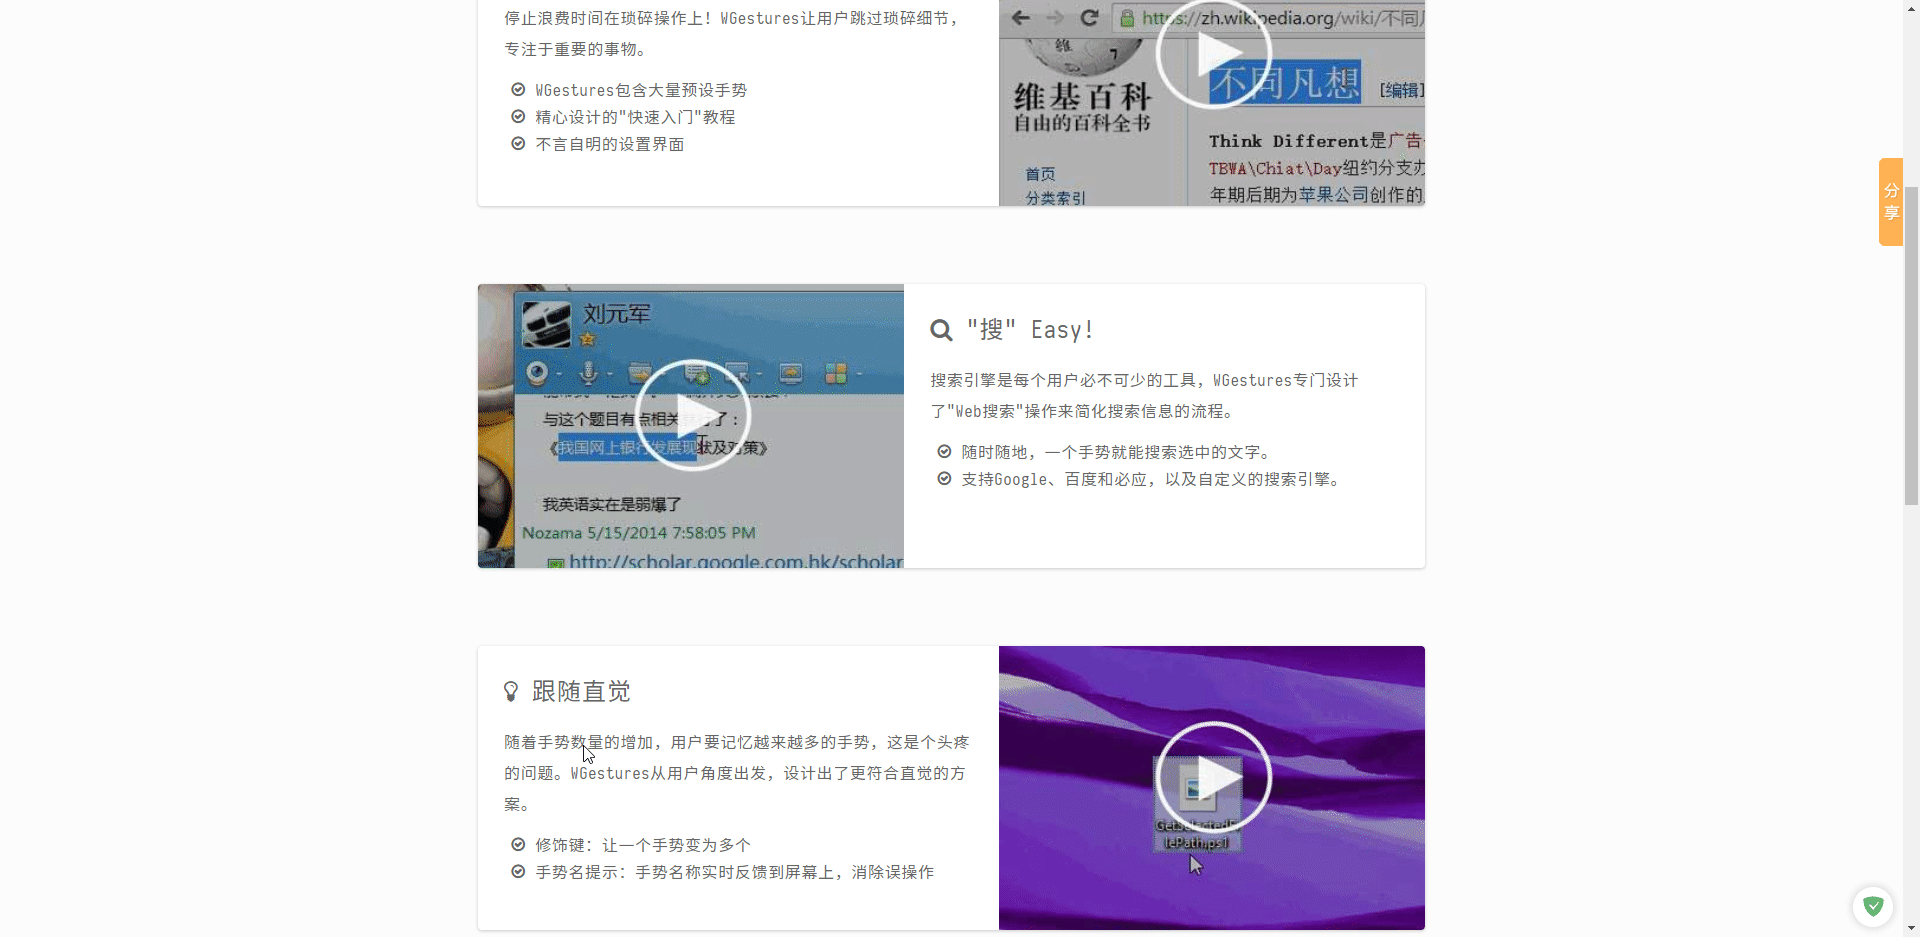Click the page vertical scrollbar thumb
The image size is (1920, 937).
(1911, 345)
